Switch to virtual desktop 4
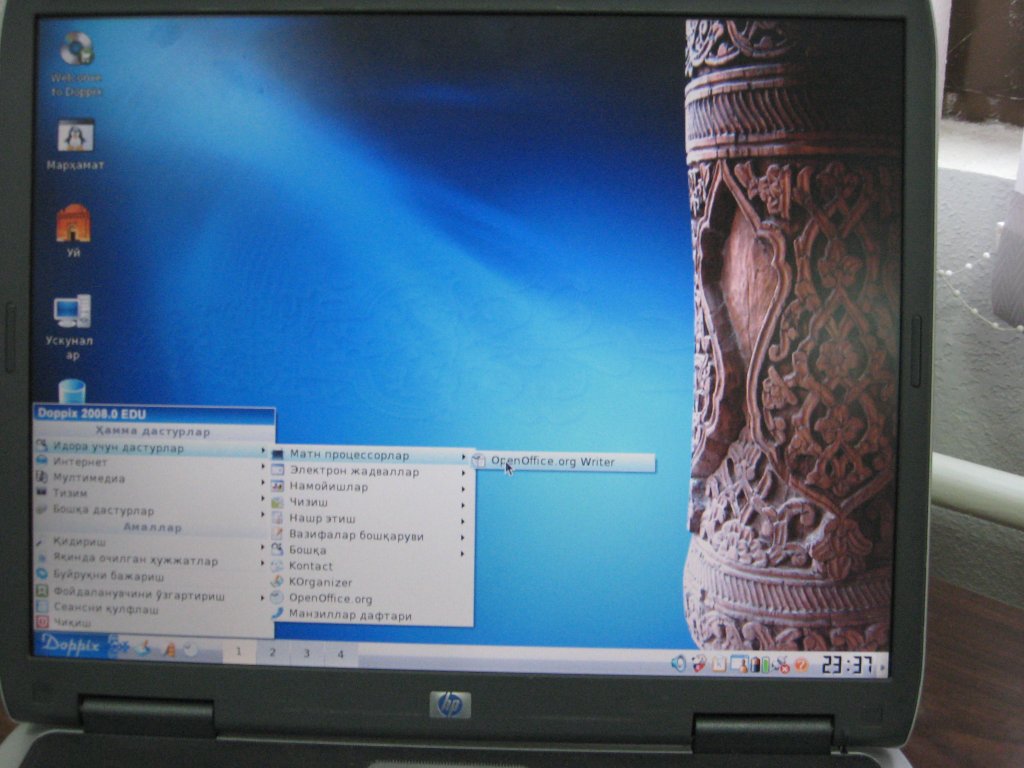This screenshot has height=768, width=1024. 340,654
